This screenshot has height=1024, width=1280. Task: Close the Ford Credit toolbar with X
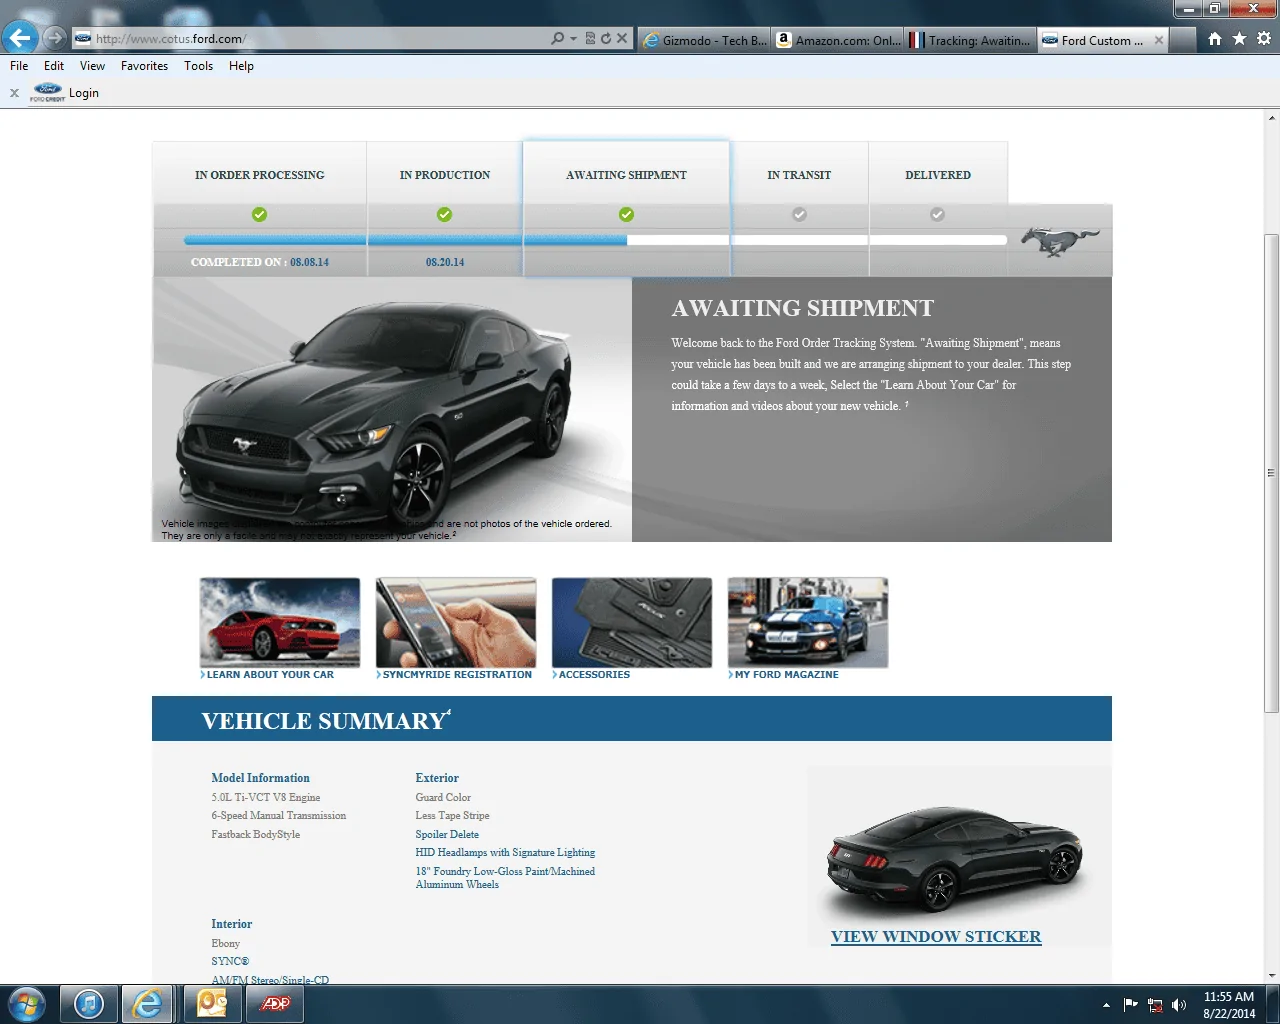(14, 93)
